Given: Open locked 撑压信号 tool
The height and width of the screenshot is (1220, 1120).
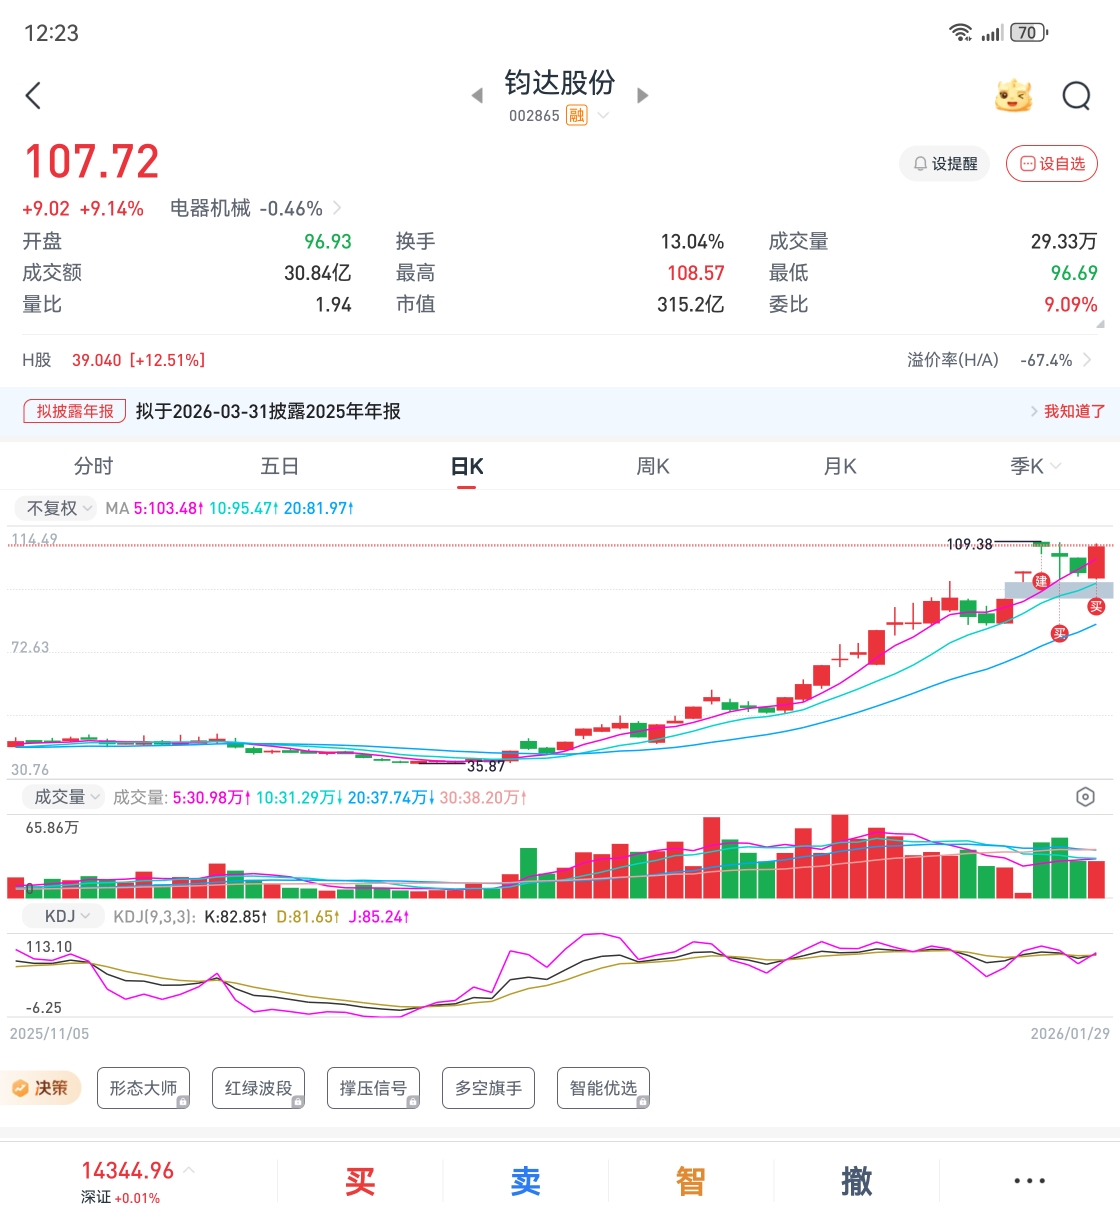Looking at the screenshot, I should tap(373, 1088).
